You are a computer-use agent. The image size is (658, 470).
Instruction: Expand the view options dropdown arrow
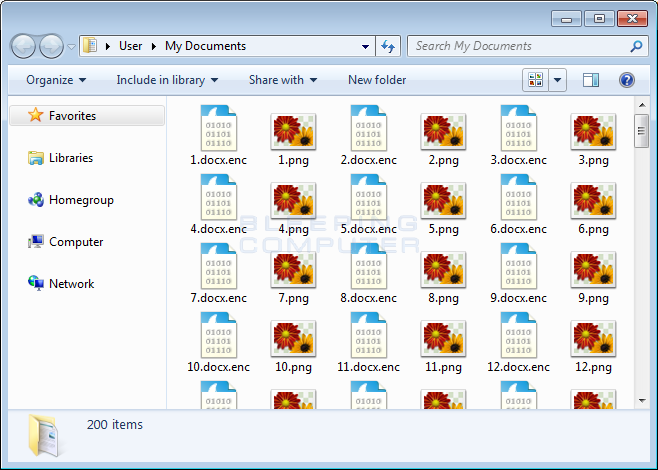(x=557, y=80)
